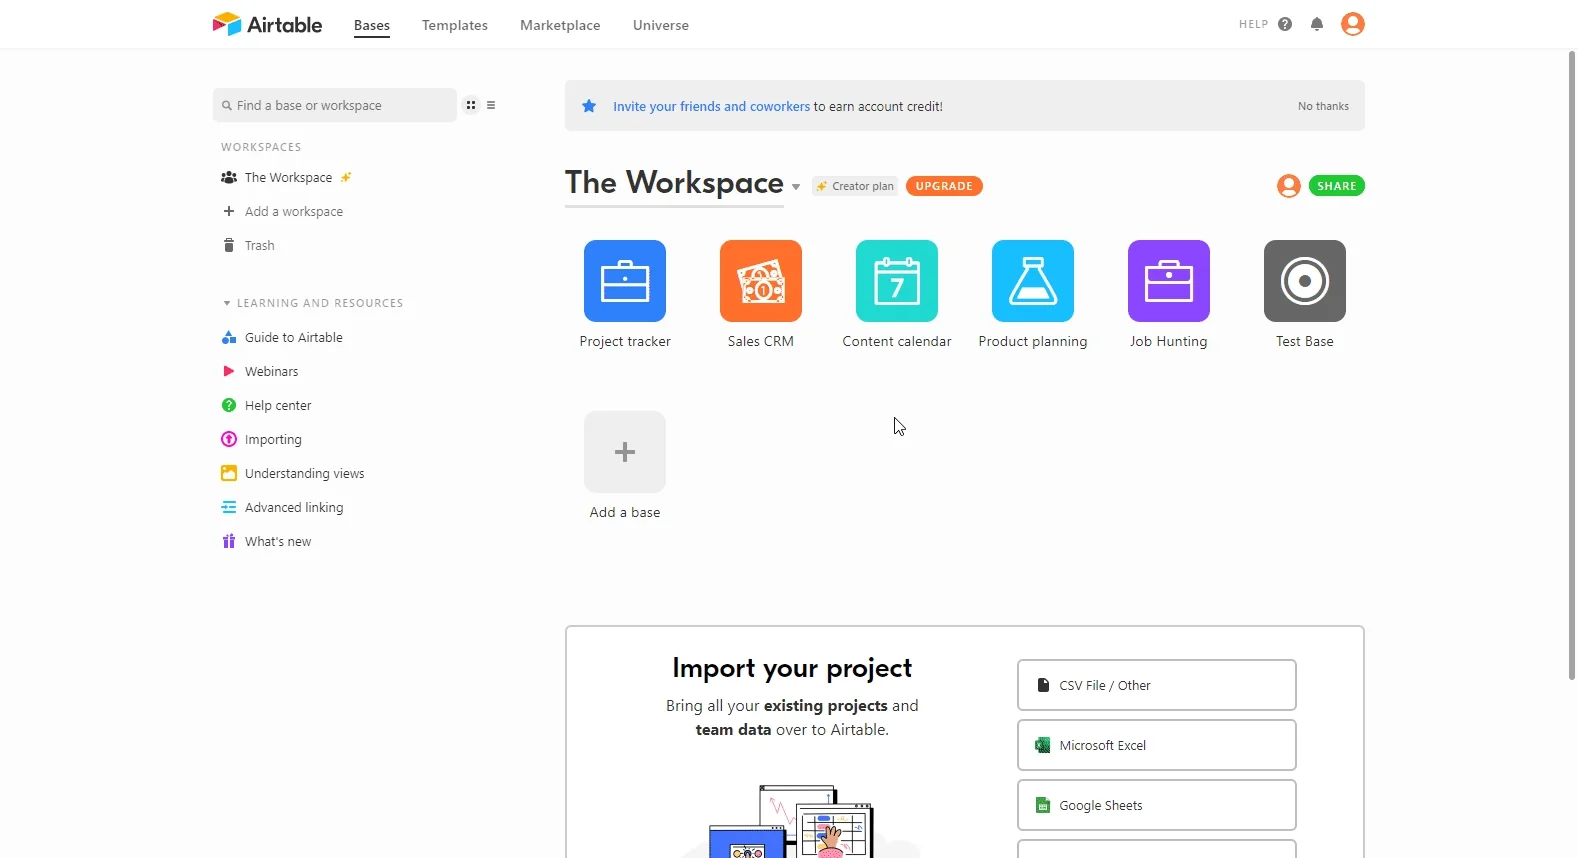Open the Guide to Airtable link text

(x=294, y=337)
